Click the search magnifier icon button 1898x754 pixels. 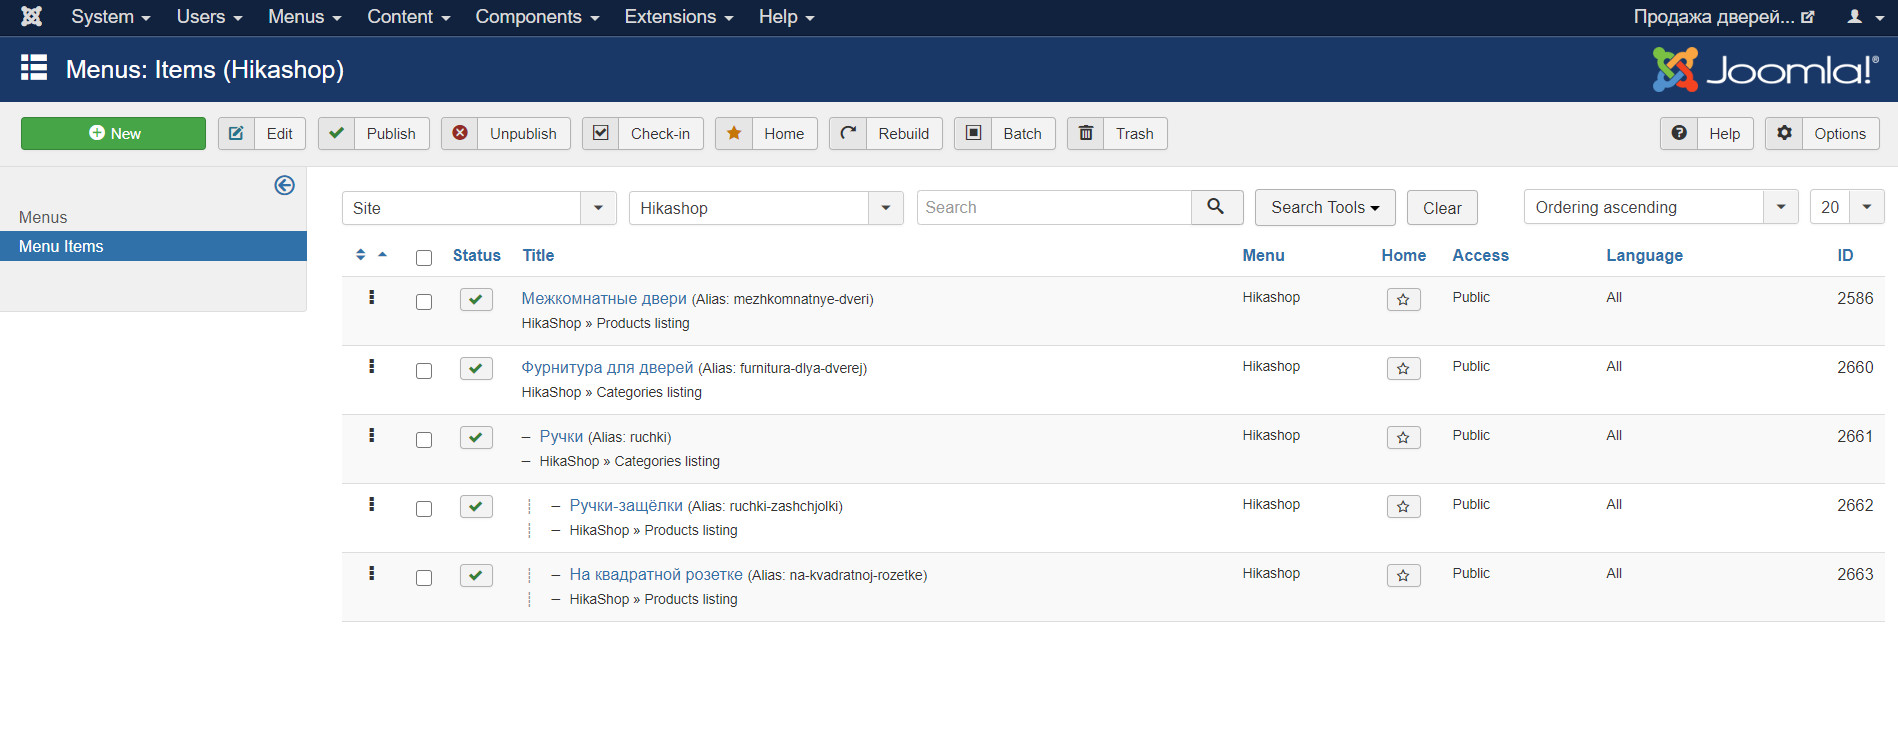coord(1216,207)
